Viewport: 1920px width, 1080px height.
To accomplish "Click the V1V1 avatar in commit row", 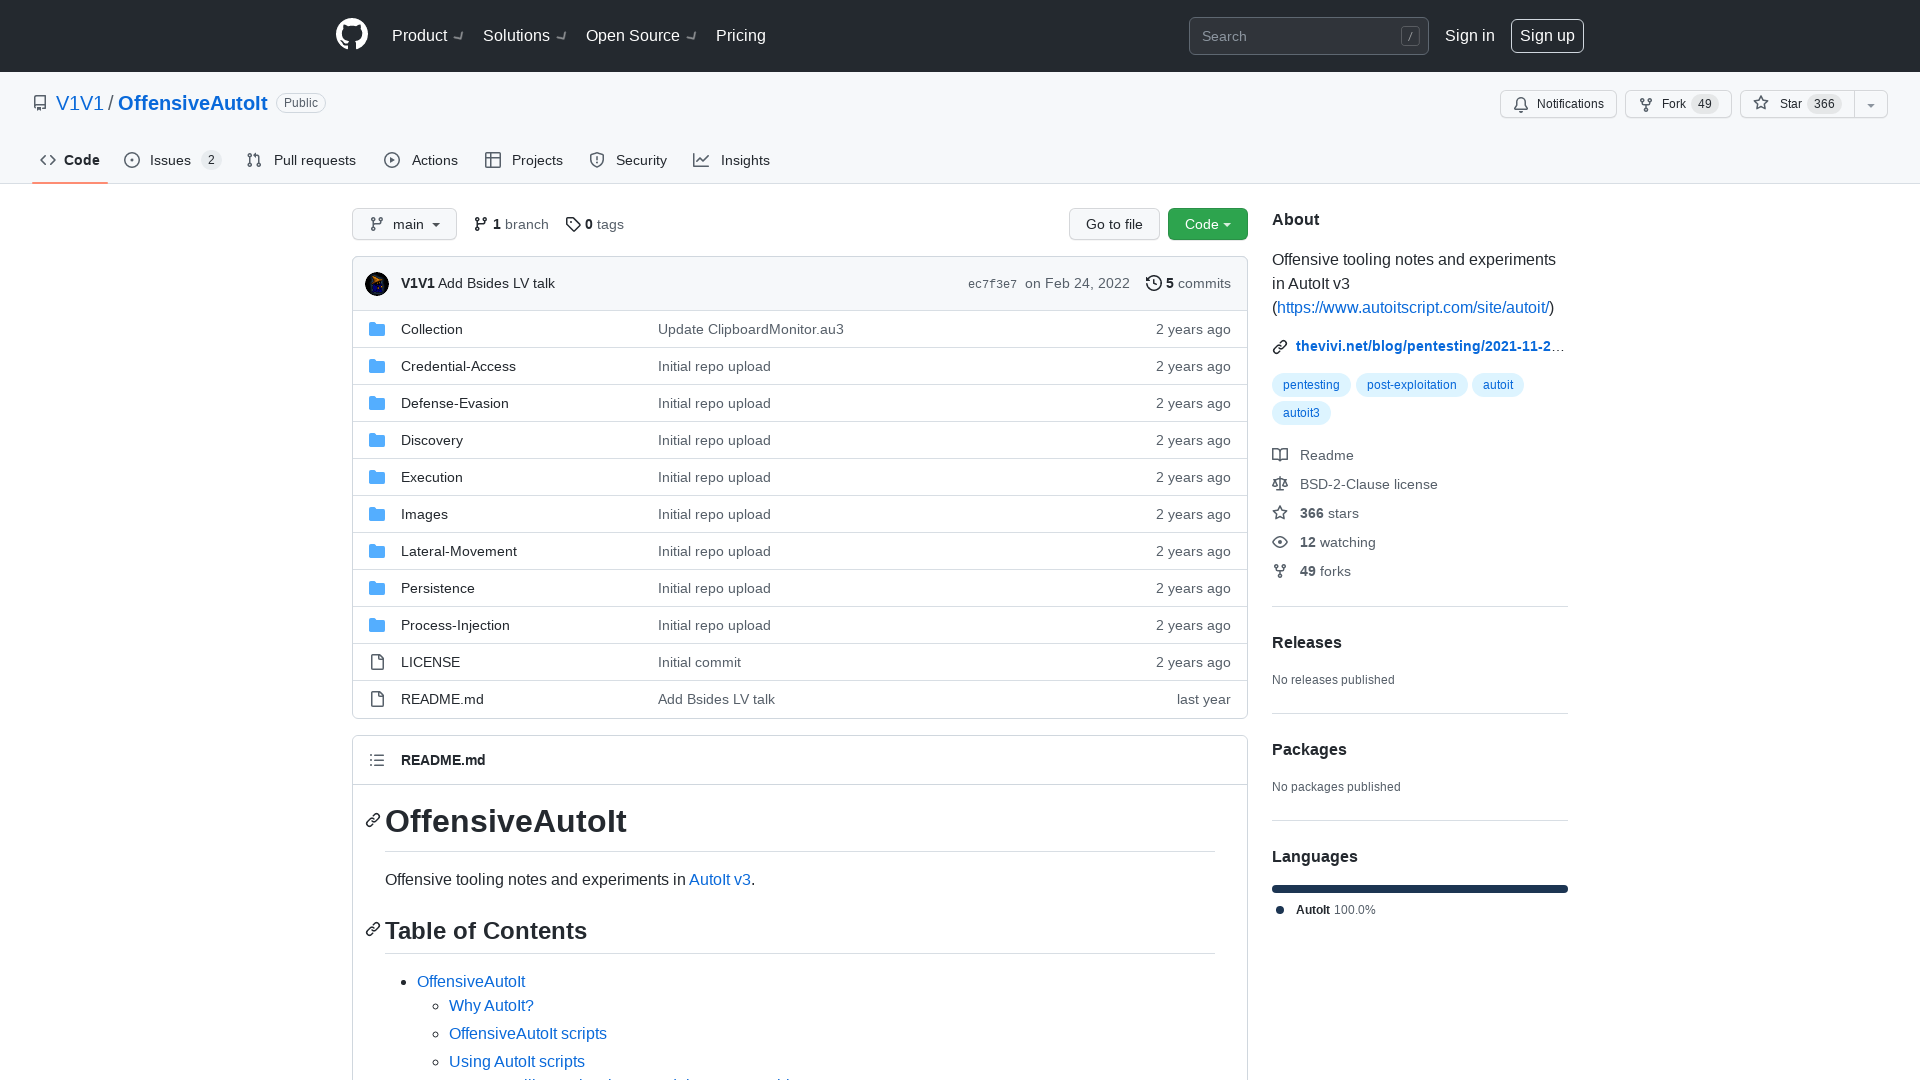I will (377, 284).
